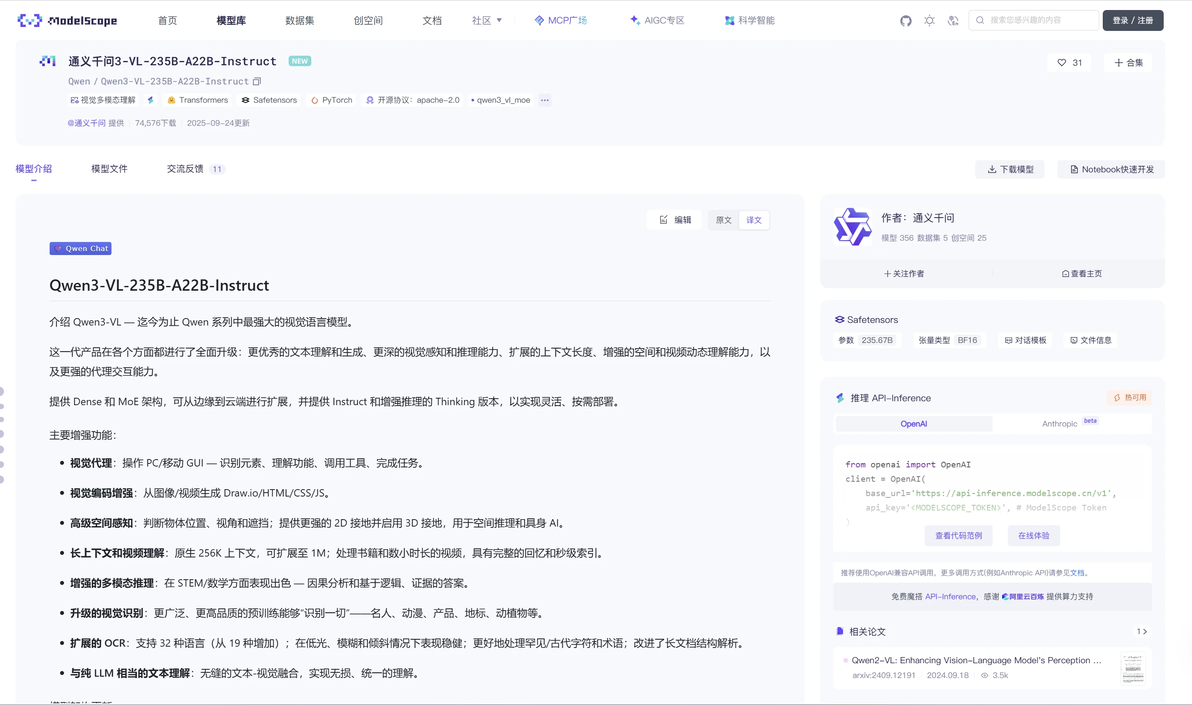Screen dimensions: 1192x705
Task: Switch README to 原文 view
Action: click(724, 220)
